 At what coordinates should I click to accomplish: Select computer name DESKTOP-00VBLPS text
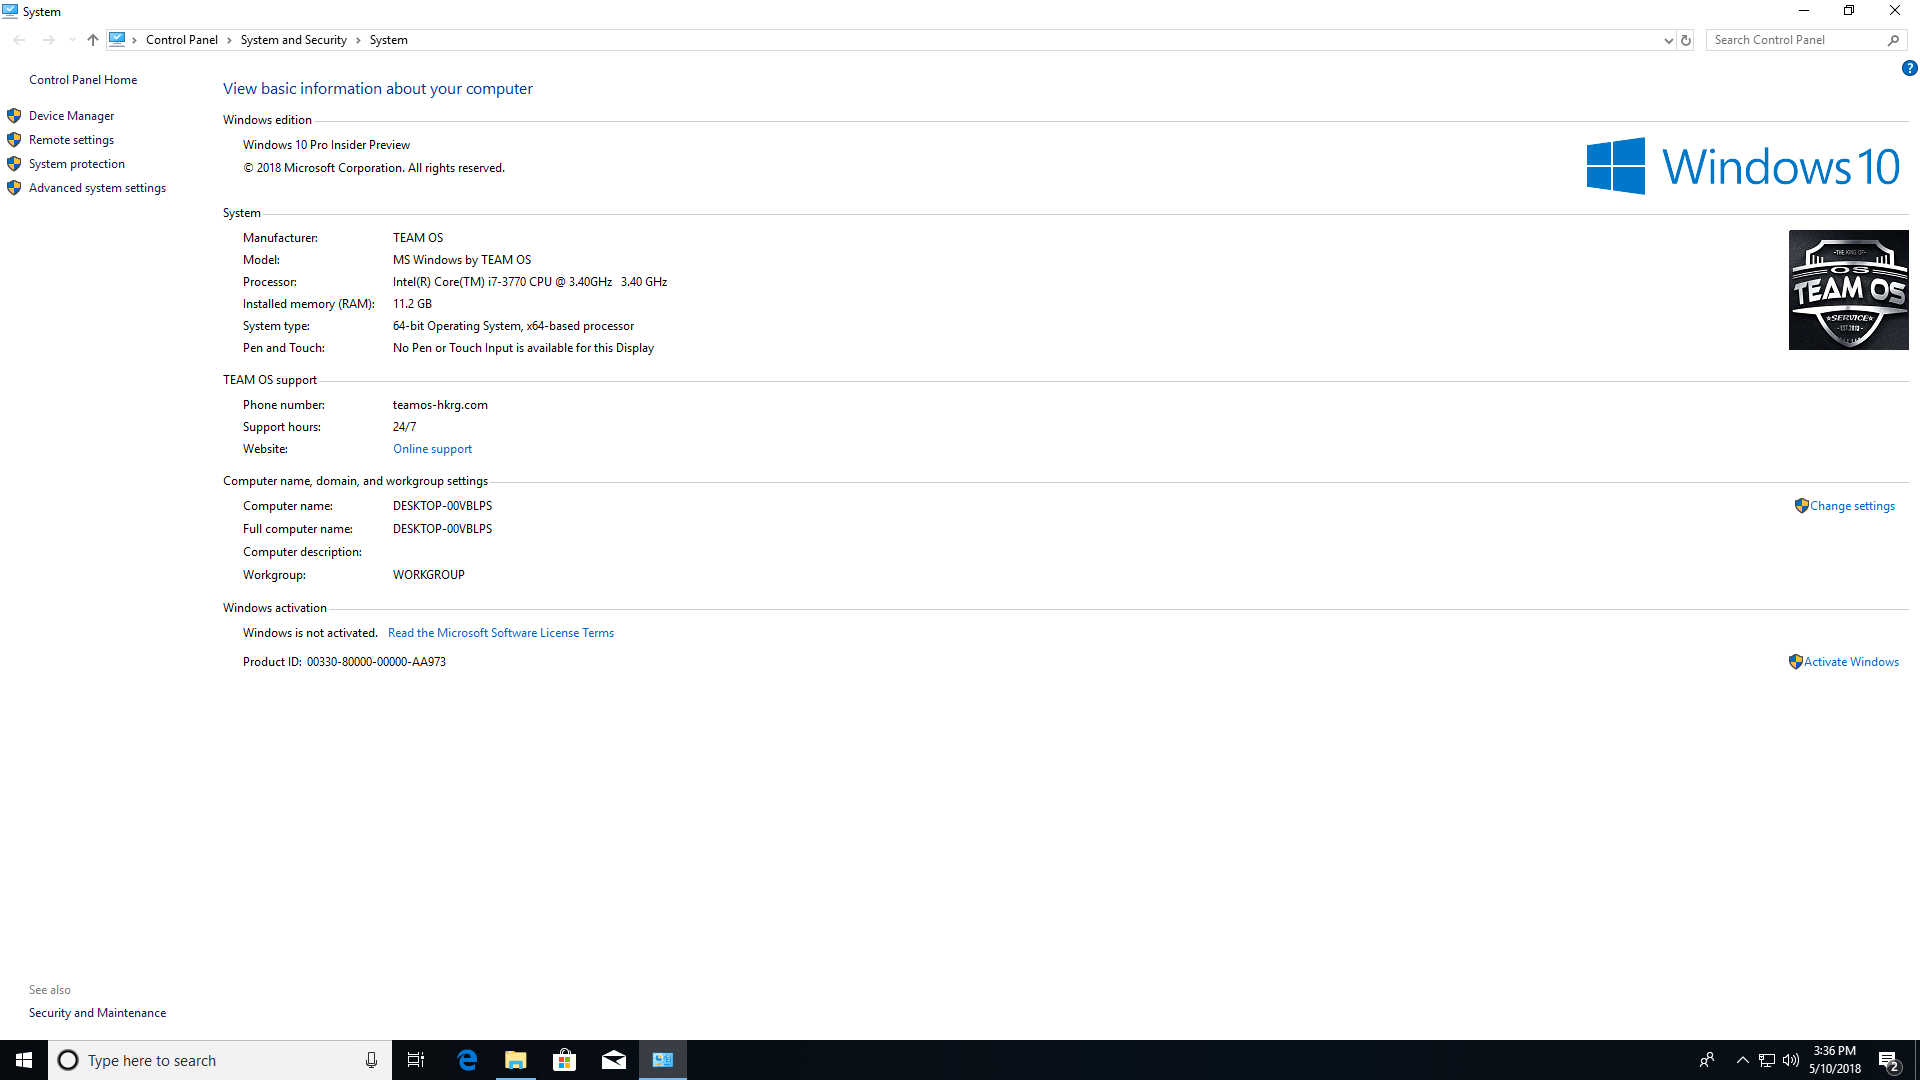(442, 506)
